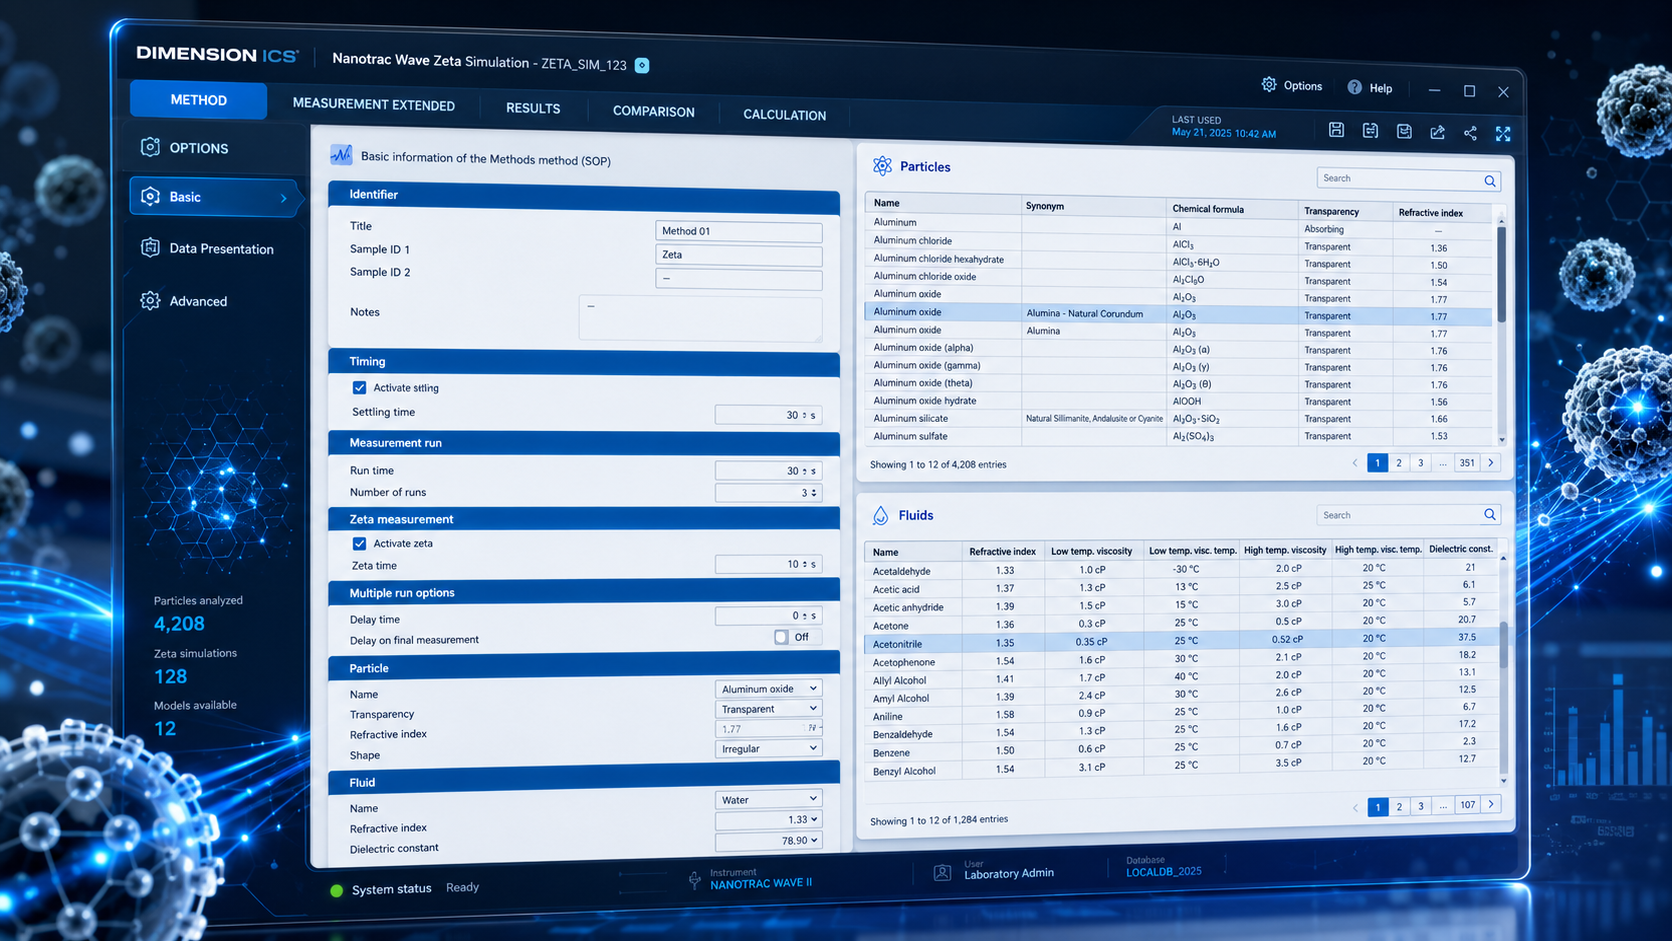Switch to the MEASUREMENT EXTENDED tab
Image resolution: width=1672 pixels, height=941 pixels.
(373, 104)
